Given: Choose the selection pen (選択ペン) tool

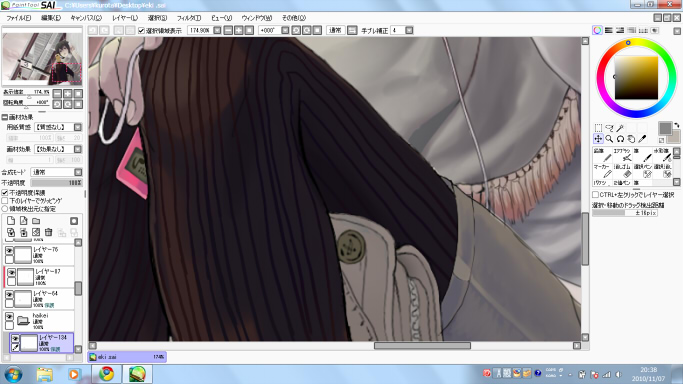Looking at the screenshot, I should [642, 171].
